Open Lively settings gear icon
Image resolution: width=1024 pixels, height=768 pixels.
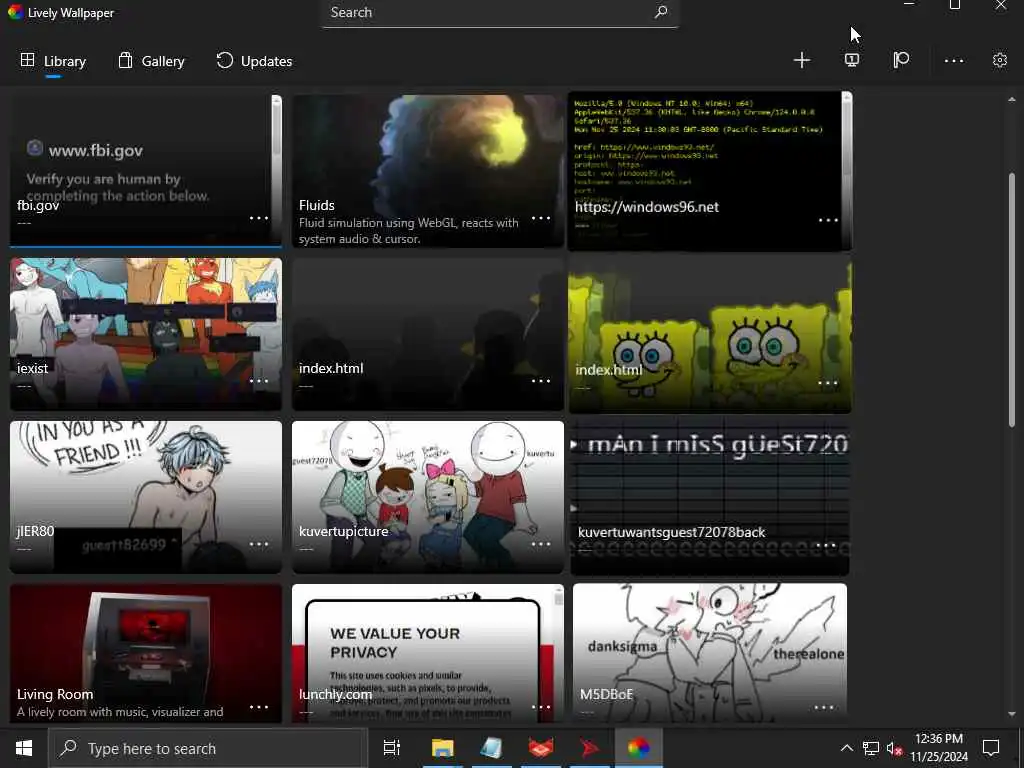click(999, 61)
